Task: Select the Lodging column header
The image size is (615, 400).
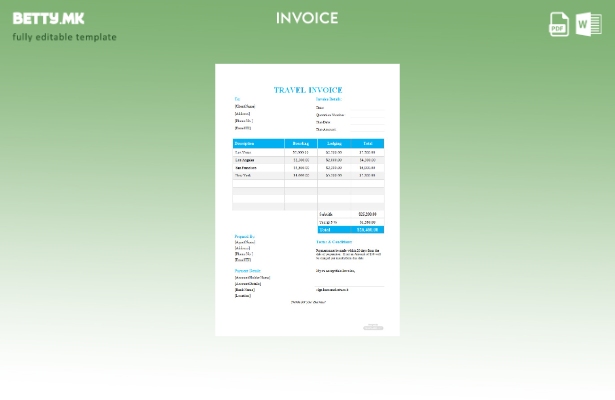Action: point(334,144)
